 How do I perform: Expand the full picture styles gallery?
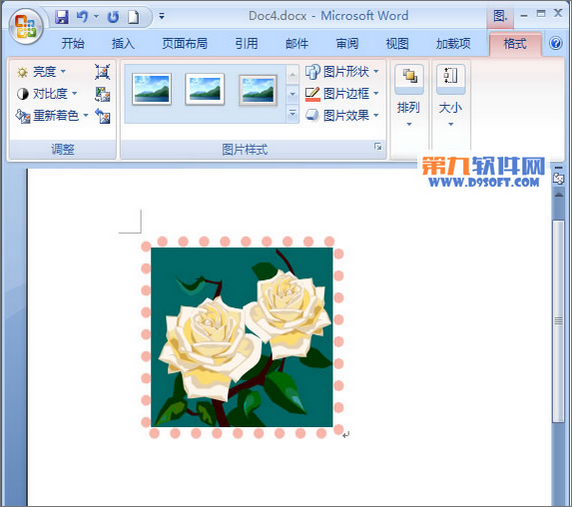click(x=292, y=113)
